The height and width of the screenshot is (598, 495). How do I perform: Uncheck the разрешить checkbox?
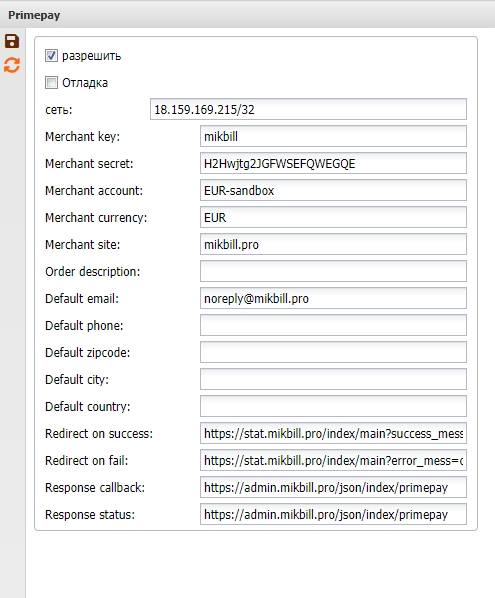tap(51, 56)
